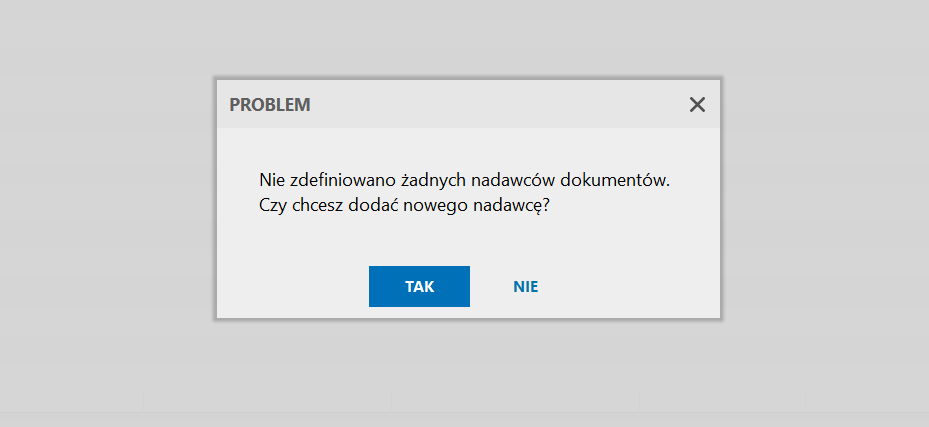This screenshot has height=427, width=929.
Task: Close the PROBLEM dialog with X
Action: tap(697, 105)
